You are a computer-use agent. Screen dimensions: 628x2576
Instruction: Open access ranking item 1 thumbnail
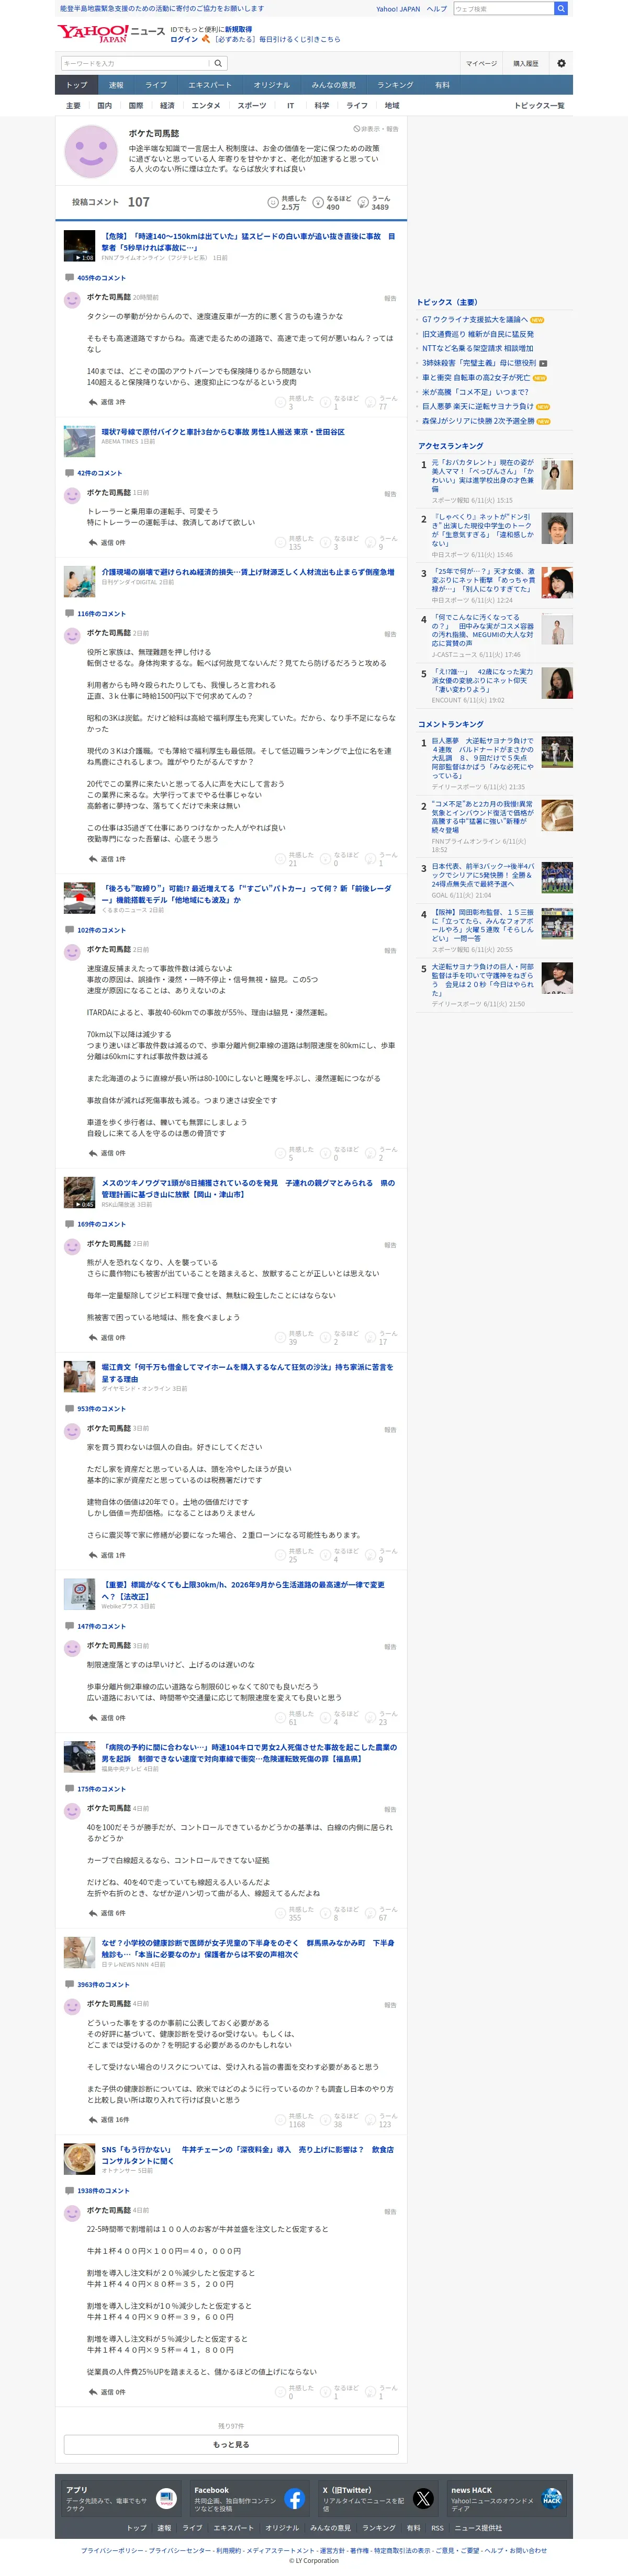click(557, 475)
